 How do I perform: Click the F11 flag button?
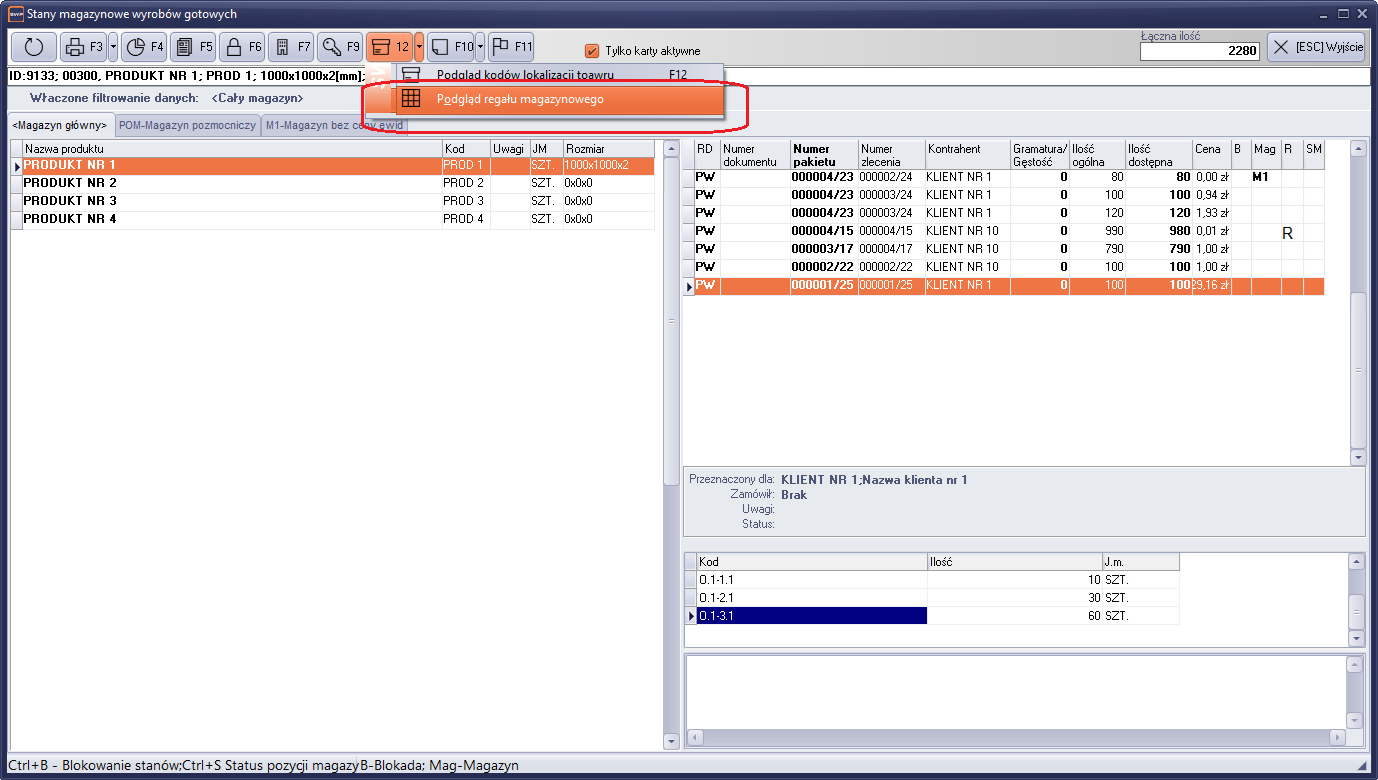[x=511, y=47]
